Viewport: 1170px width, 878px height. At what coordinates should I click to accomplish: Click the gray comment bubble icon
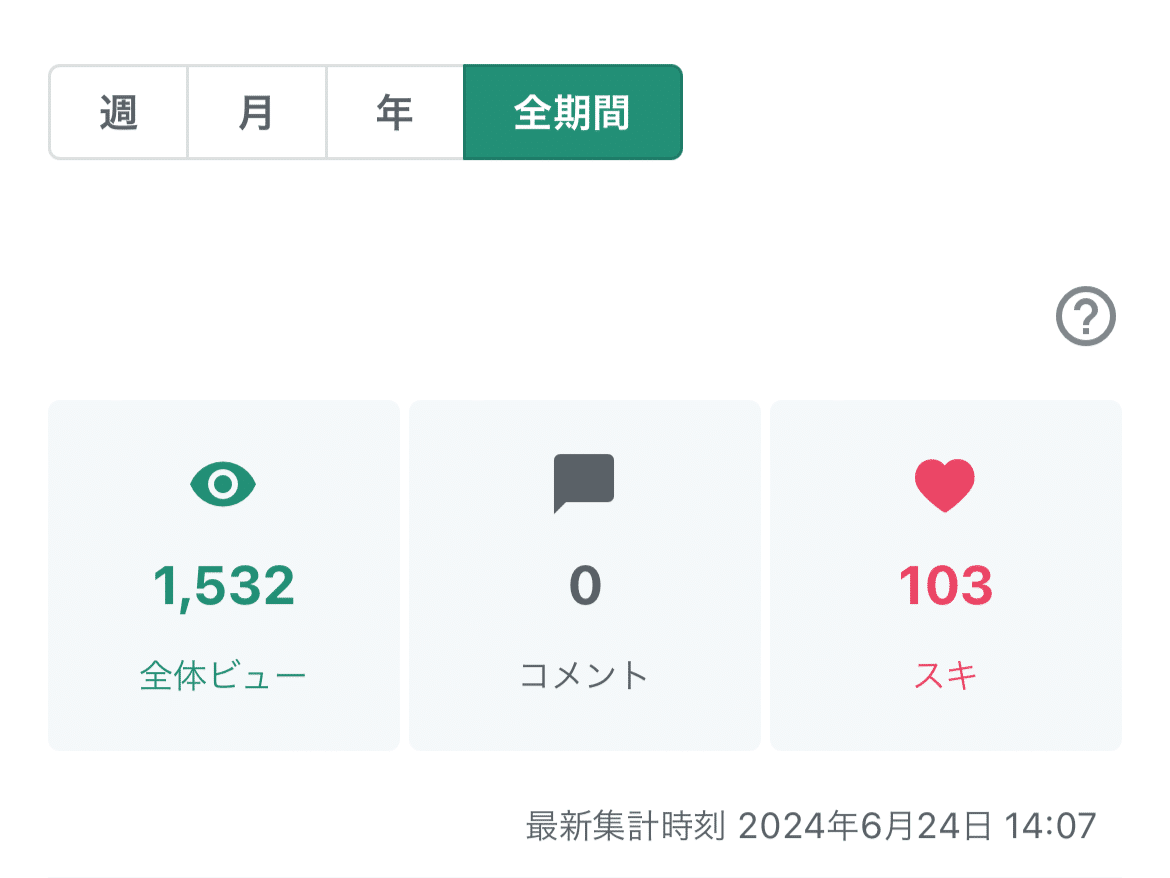(584, 484)
